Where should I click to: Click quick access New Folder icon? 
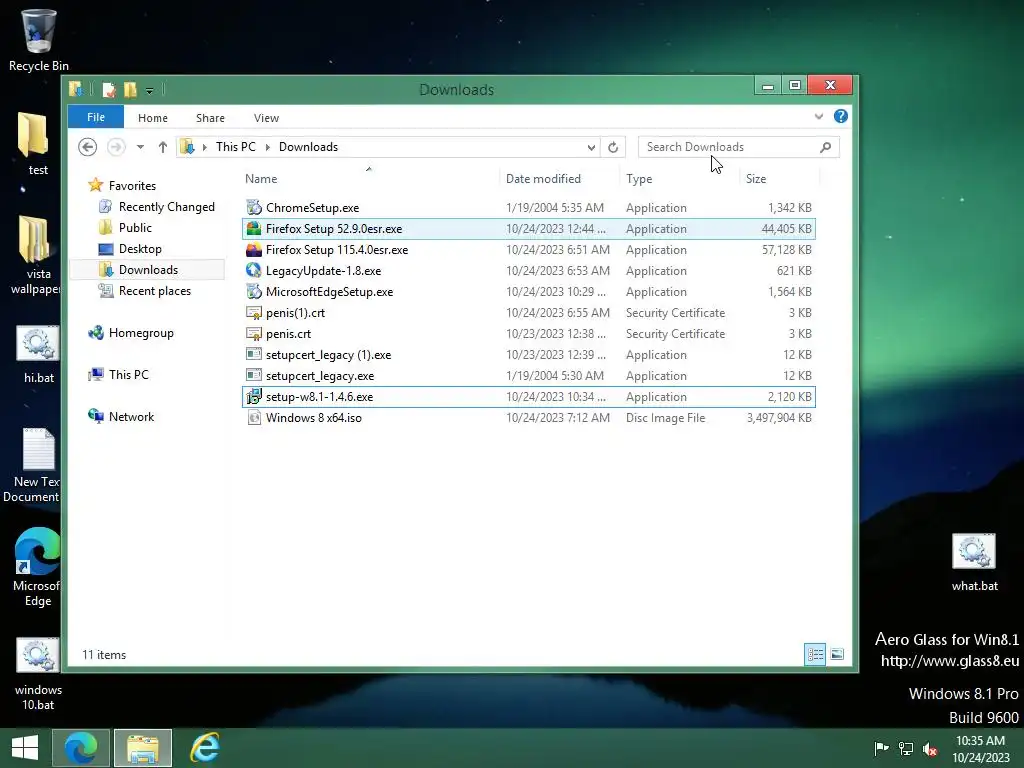(131, 89)
